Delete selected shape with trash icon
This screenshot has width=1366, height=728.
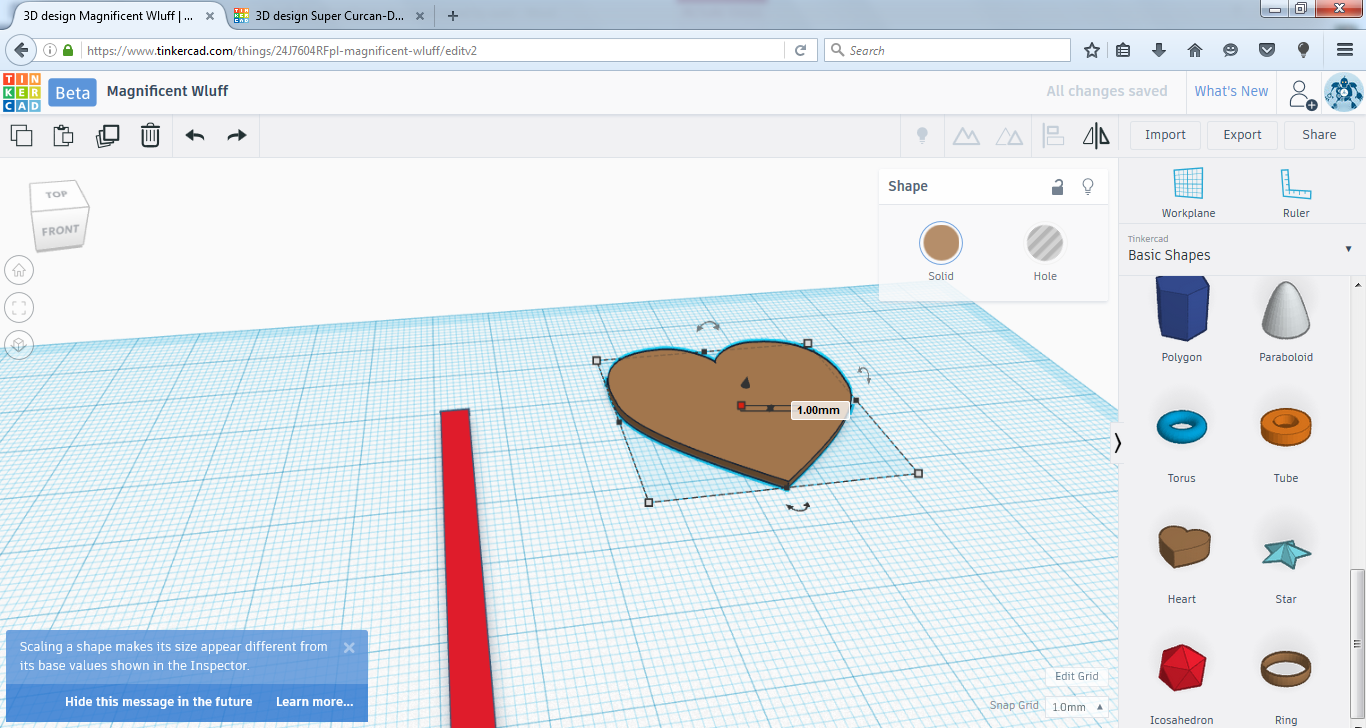pyautogui.click(x=150, y=135)
